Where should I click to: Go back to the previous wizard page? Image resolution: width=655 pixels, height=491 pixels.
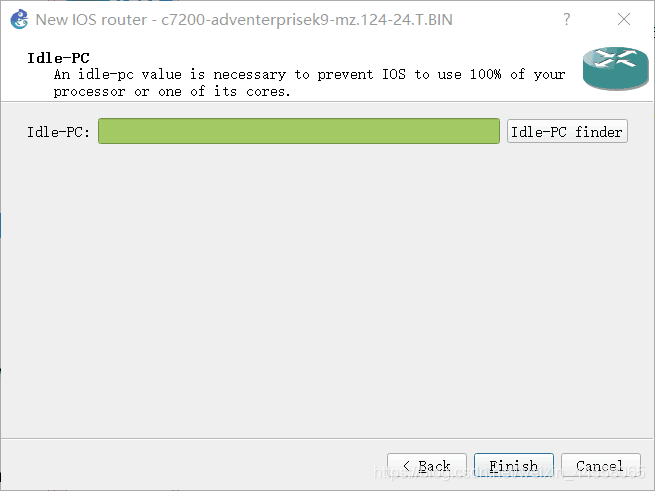point(427,466)
